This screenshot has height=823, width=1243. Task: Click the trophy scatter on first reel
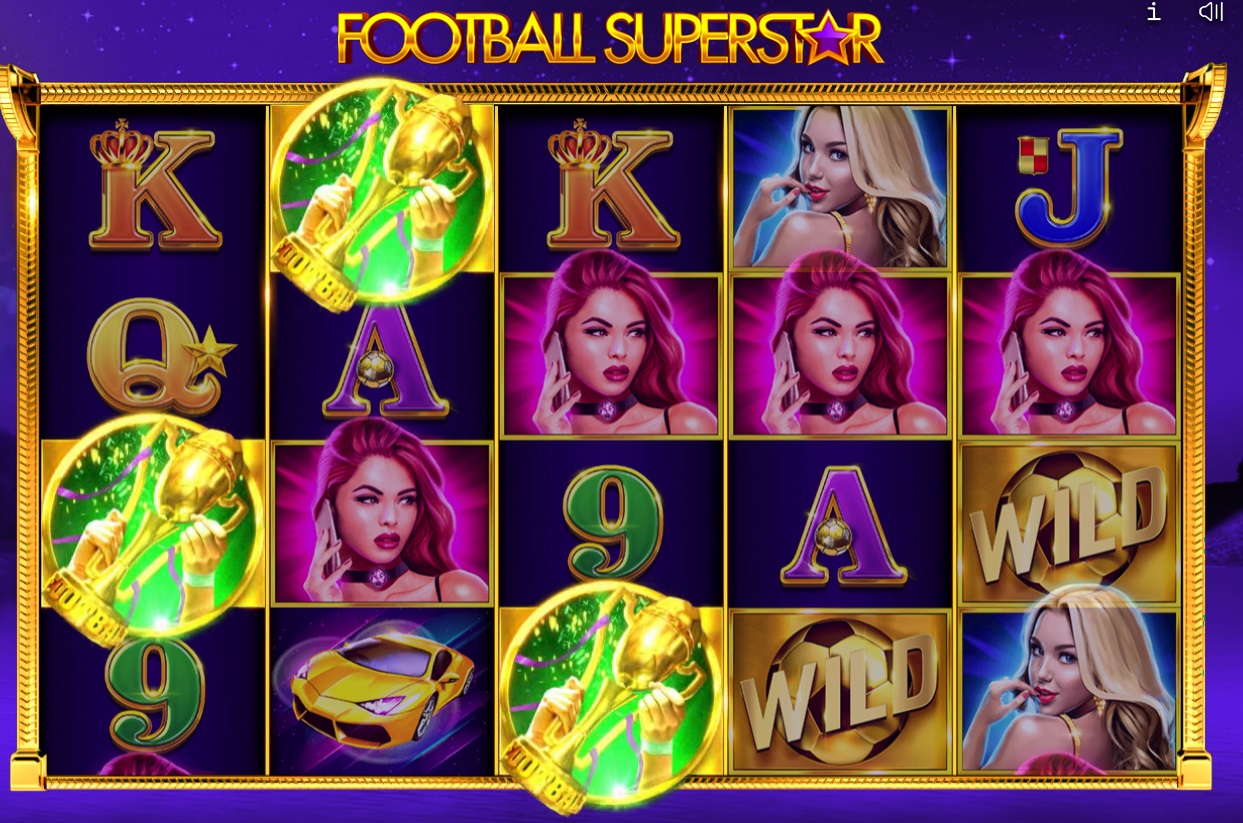153,526
